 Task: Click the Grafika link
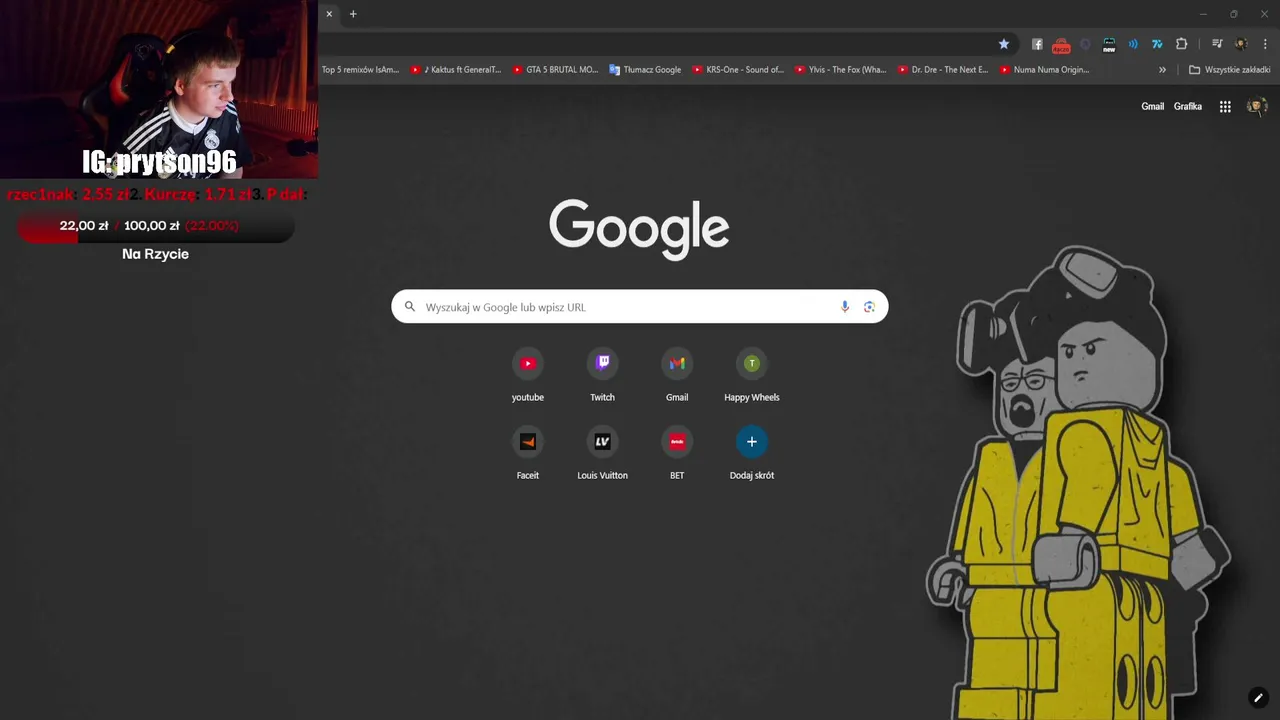[1188, 106]
